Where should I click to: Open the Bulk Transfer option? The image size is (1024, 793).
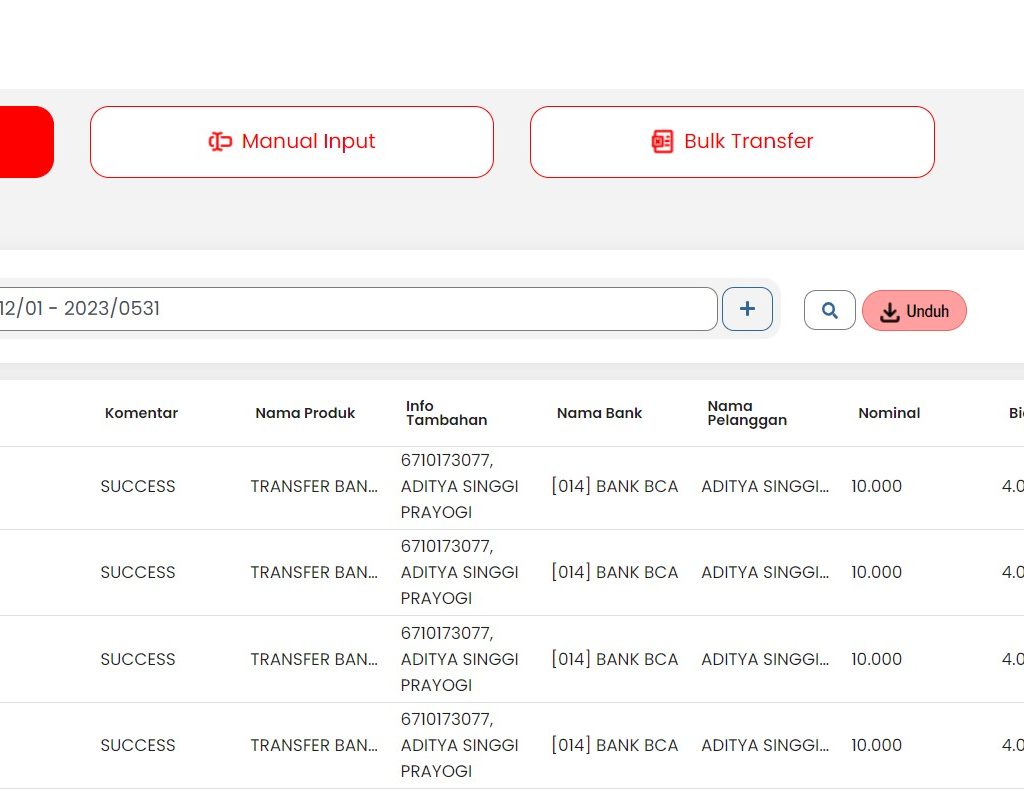coord(731,142)
